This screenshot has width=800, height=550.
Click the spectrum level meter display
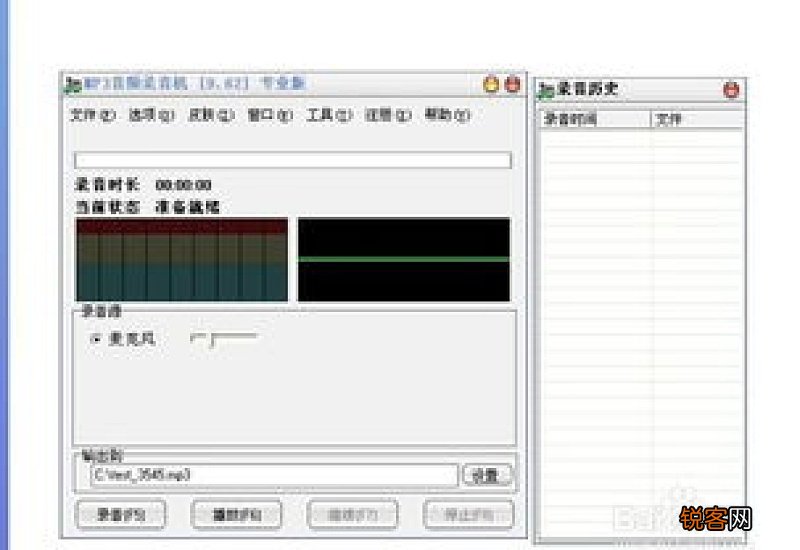pos(182,260)
